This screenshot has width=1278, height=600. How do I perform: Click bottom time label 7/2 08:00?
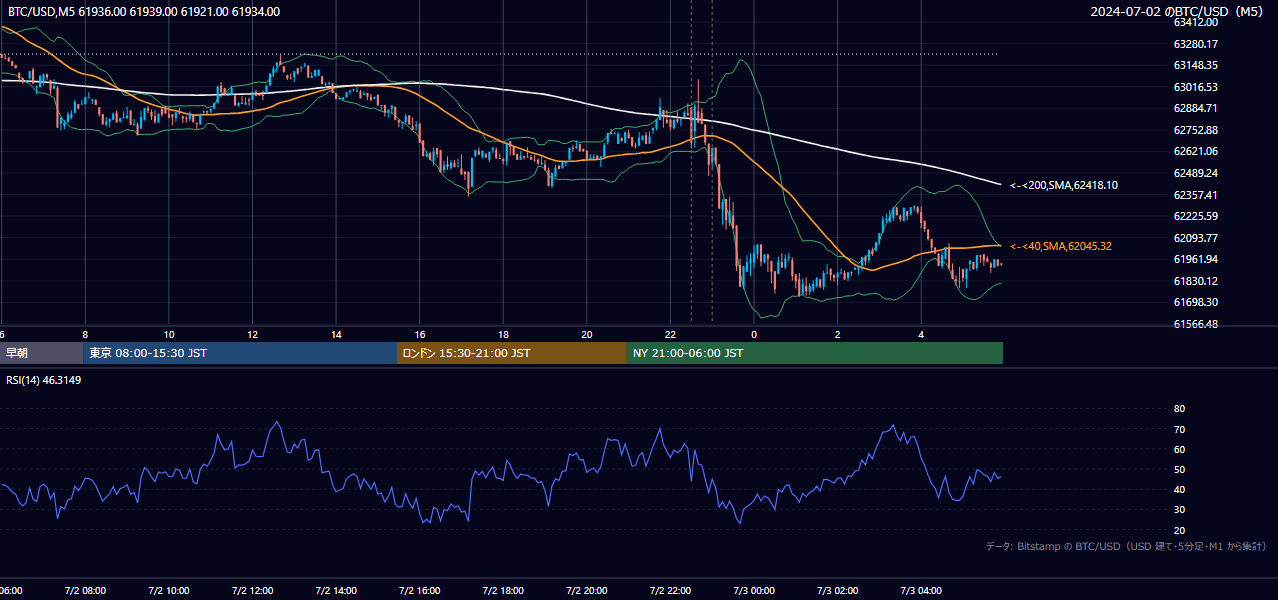(x=85, y=591)
